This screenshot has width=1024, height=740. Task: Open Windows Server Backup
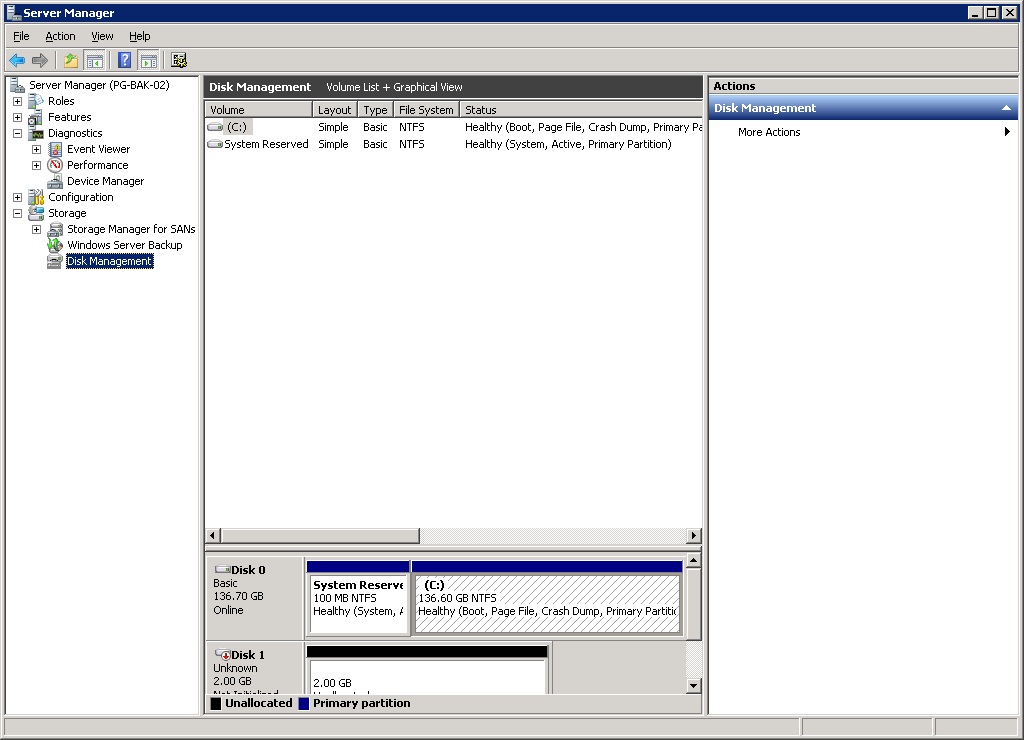click(124, 245)
